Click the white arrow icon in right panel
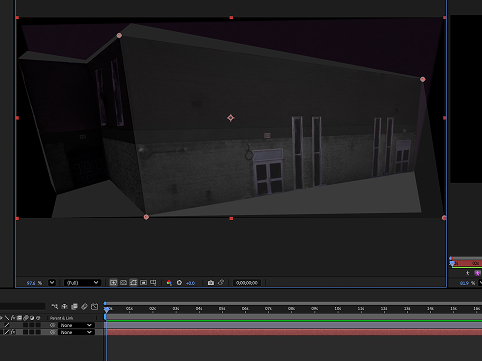The width and height of the screenshot is (482, 362). coord(468,273)
